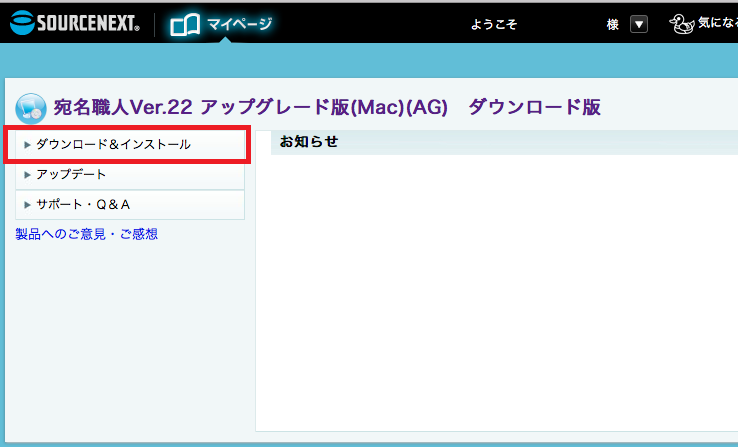Click the 製品へのご意見・ご感想 link

point(87,234)
